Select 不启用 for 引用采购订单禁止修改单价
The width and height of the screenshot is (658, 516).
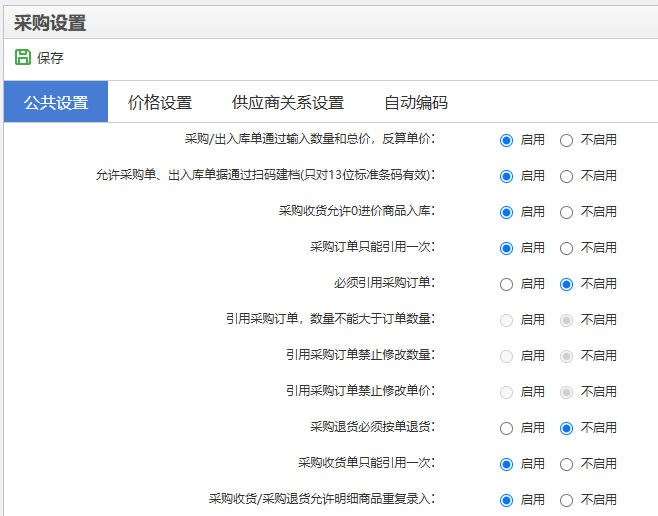coord(566,392)
